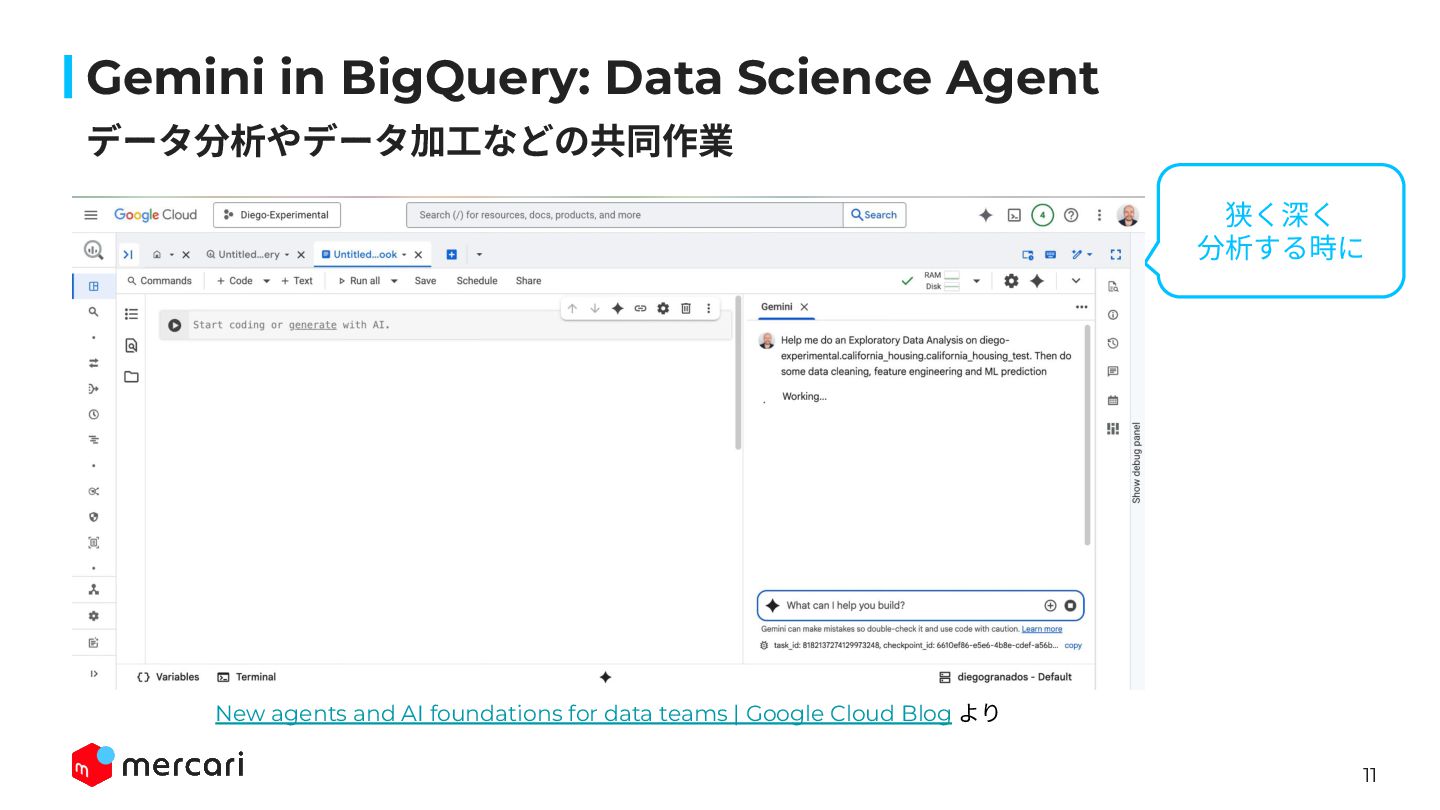Open find and replace icon in notebook sidebar
Image resolution: width=1440 pixels, height=810 pixels.
pyautogui.click(x=131, y=345)
